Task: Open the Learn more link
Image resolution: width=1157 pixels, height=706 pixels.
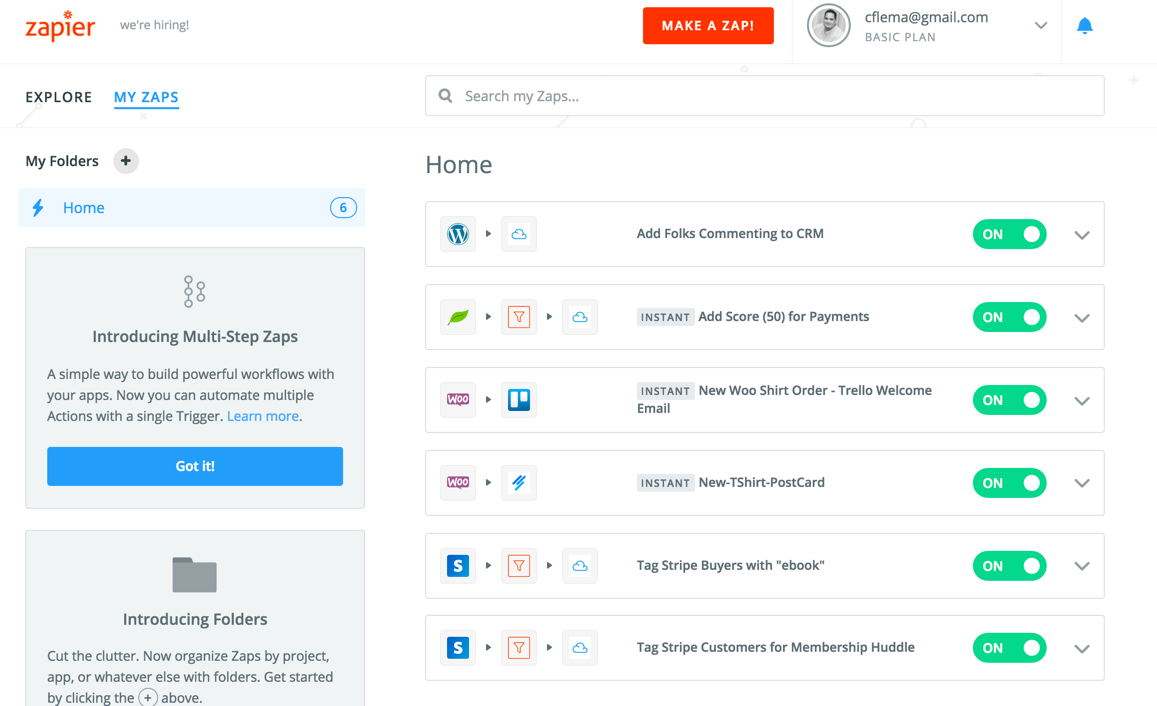Action: coord(262,416)
